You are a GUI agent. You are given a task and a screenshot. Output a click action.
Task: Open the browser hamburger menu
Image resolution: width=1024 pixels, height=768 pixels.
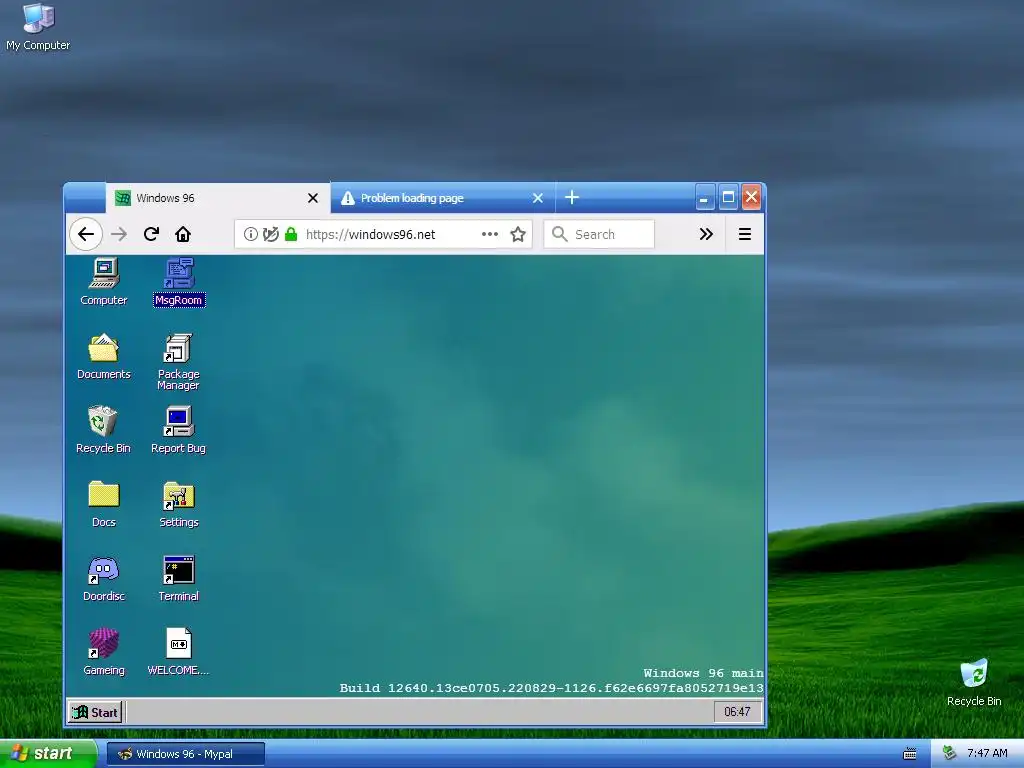pyautogui.click(x=744, y=234)
